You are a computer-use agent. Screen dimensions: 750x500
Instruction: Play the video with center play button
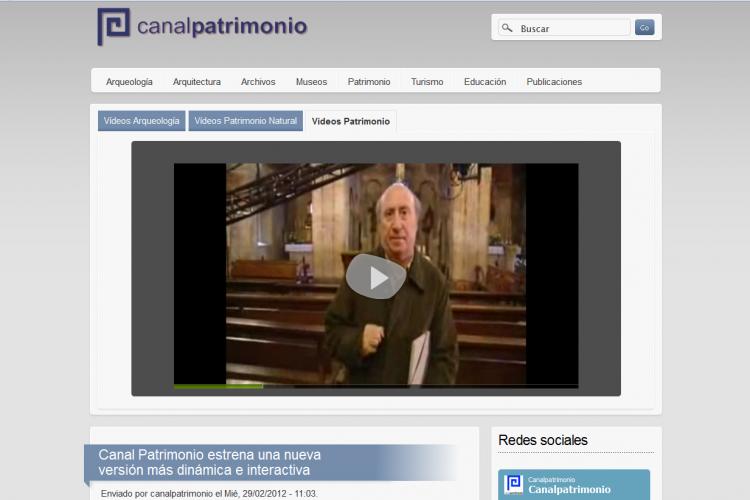[376, 277]
